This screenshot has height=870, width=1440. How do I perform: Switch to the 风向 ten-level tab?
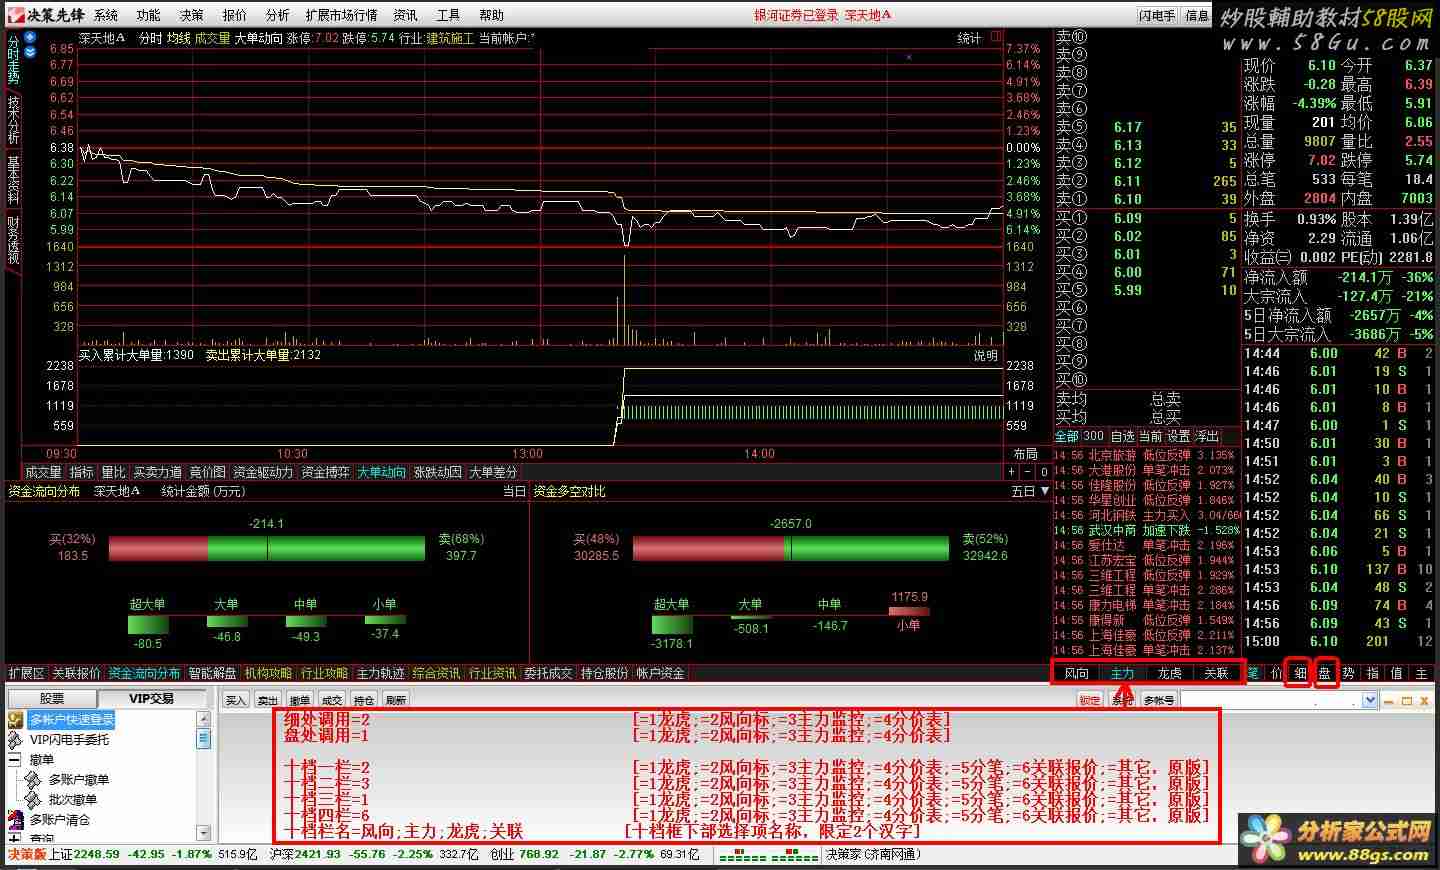coord(1076,674)
